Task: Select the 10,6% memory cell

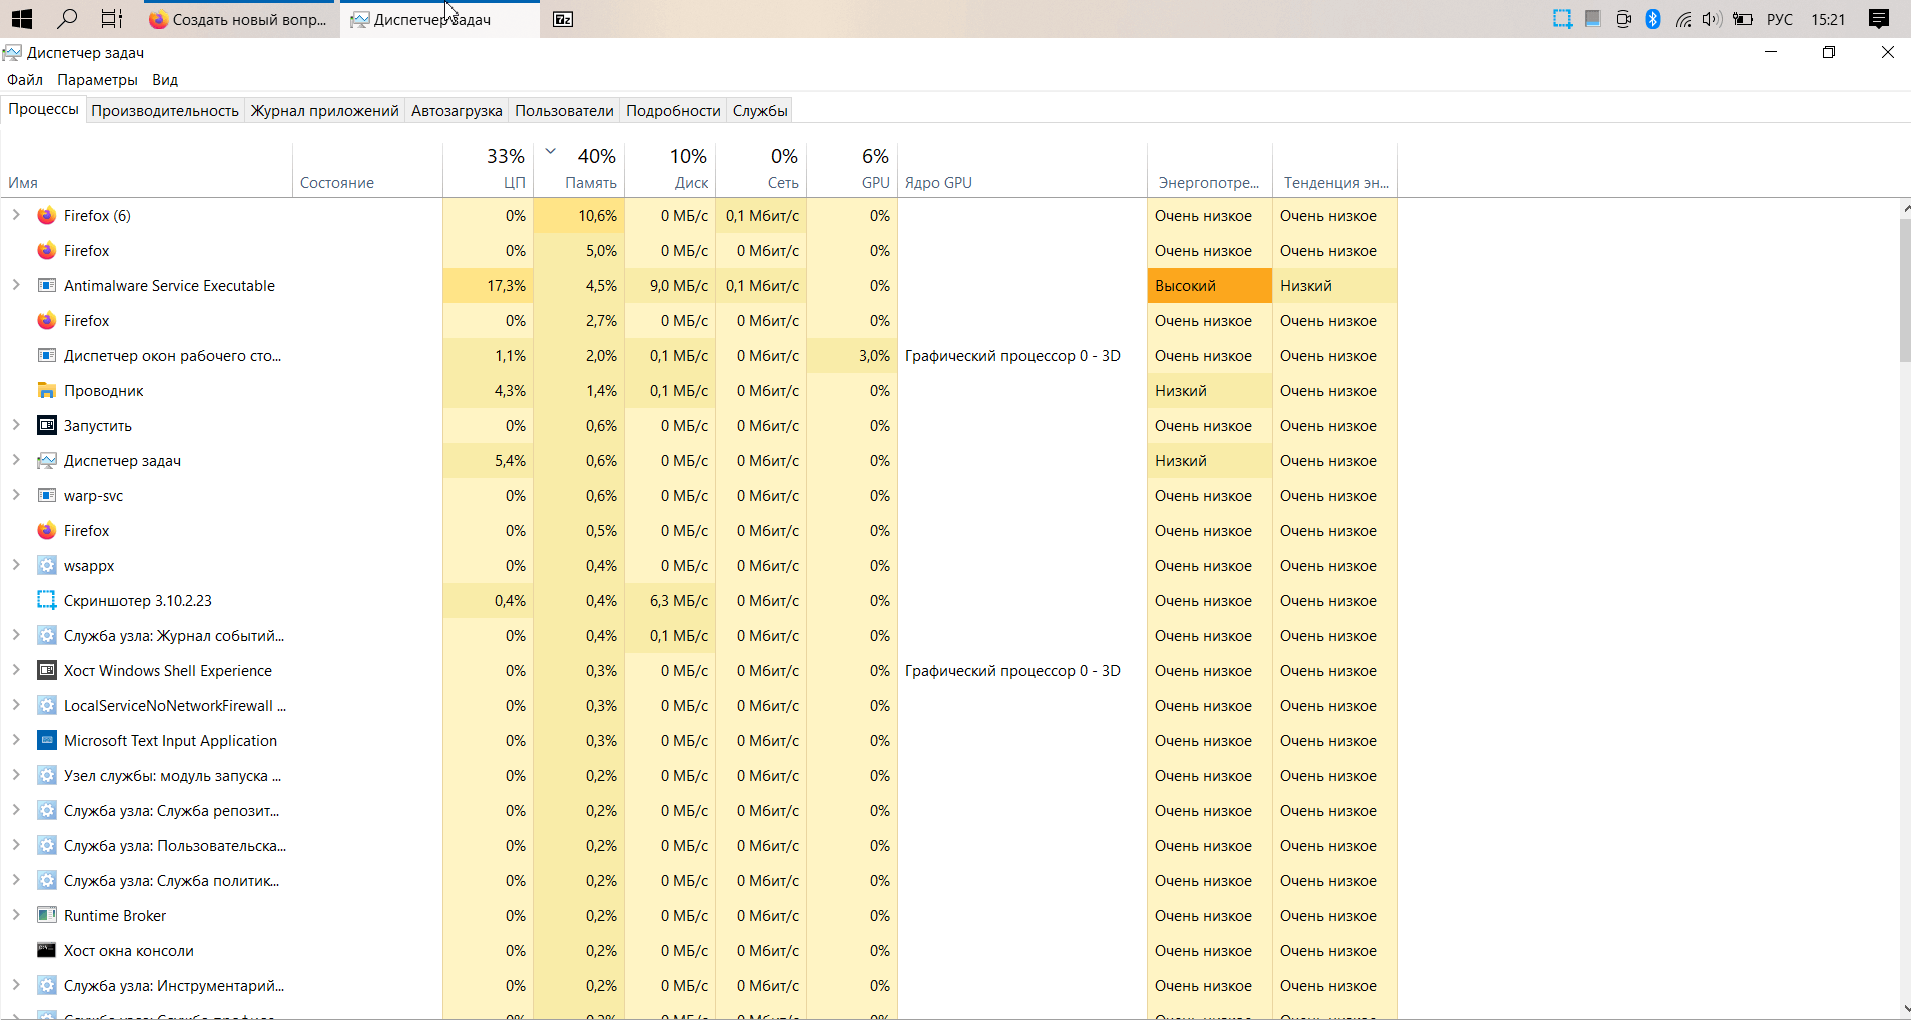Action: point(579,216)
